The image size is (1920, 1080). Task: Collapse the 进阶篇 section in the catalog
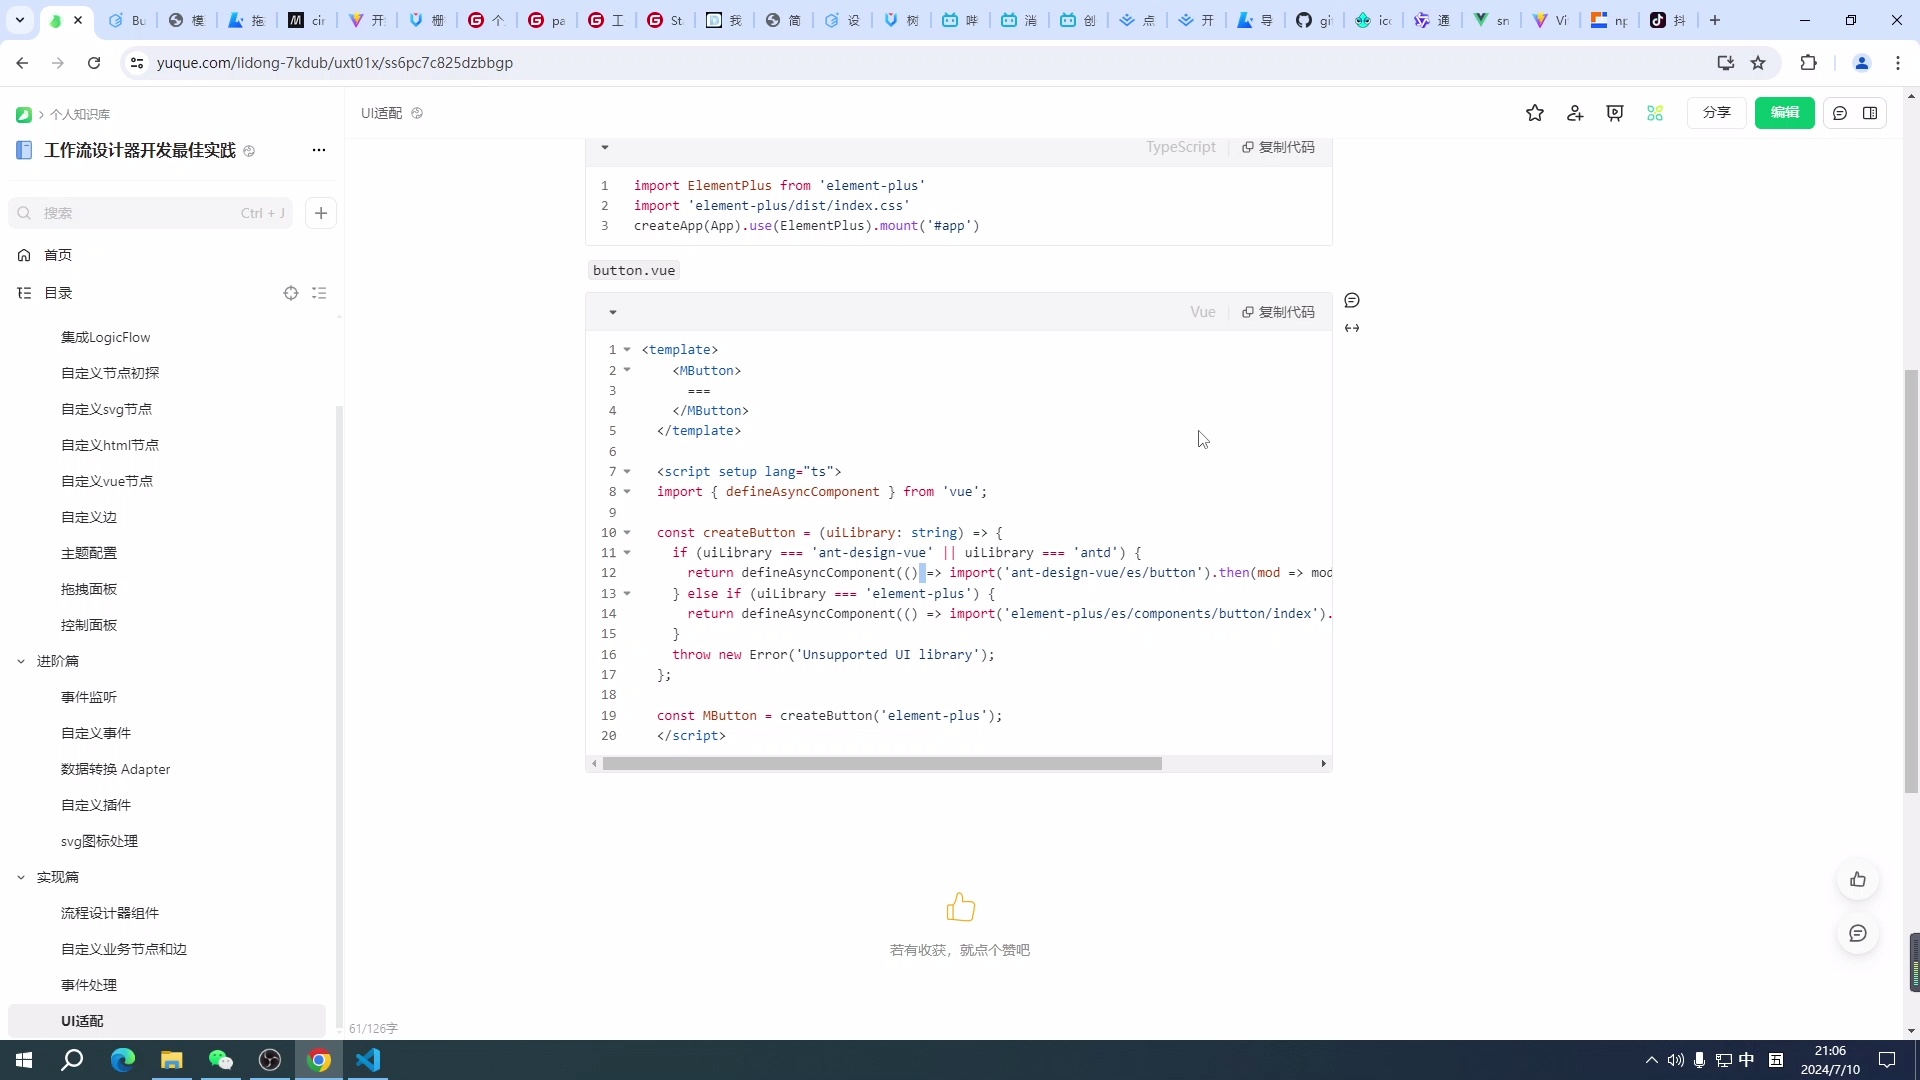[x=21, y=661]
